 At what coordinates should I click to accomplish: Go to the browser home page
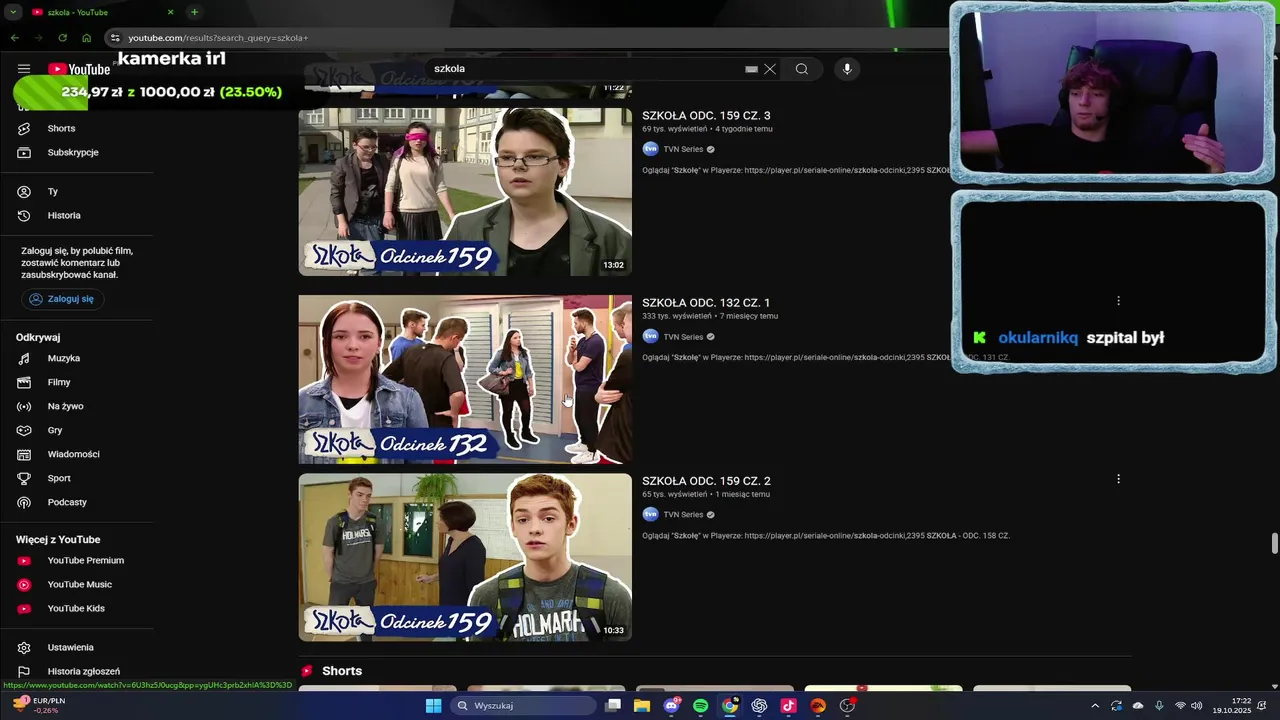[x=86, y=38]
